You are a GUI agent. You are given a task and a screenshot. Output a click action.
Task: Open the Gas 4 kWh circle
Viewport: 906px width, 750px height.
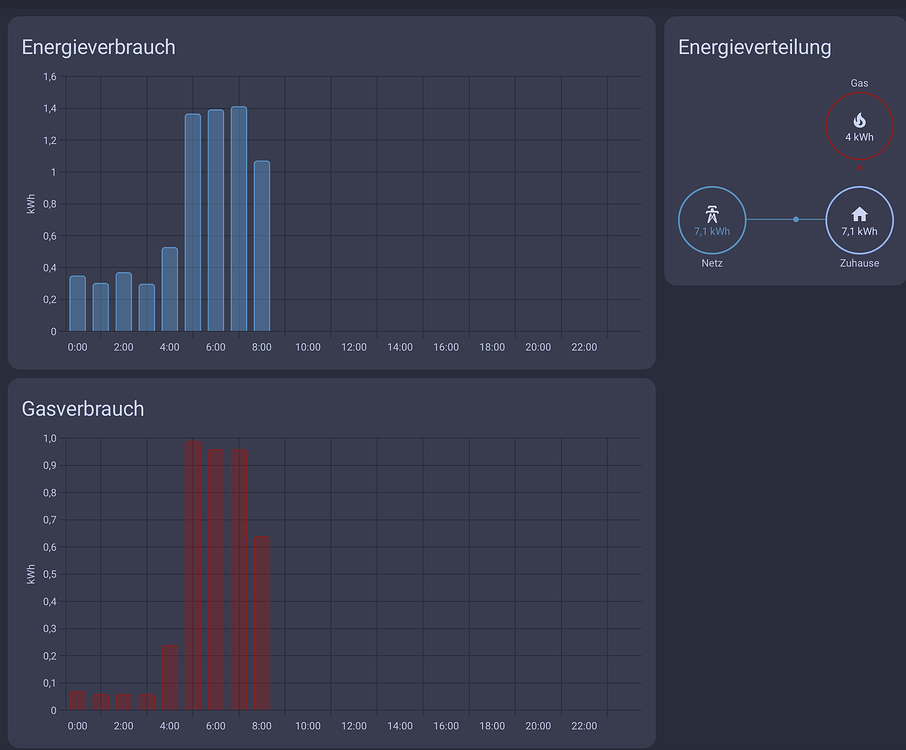(x=859, y=125)
